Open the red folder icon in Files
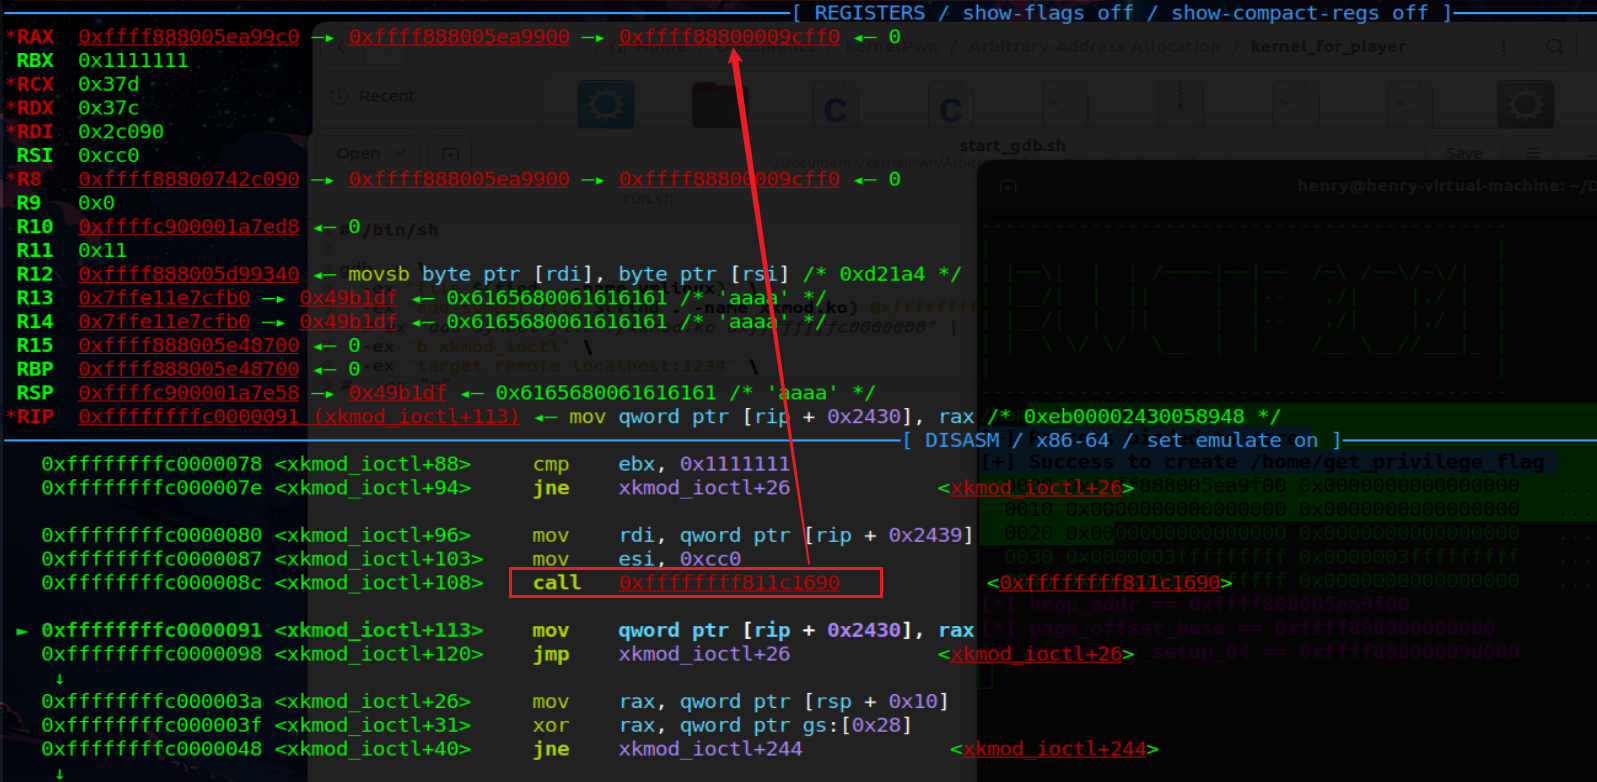Viewport: 1597px width, 782px height. point(720,104)
